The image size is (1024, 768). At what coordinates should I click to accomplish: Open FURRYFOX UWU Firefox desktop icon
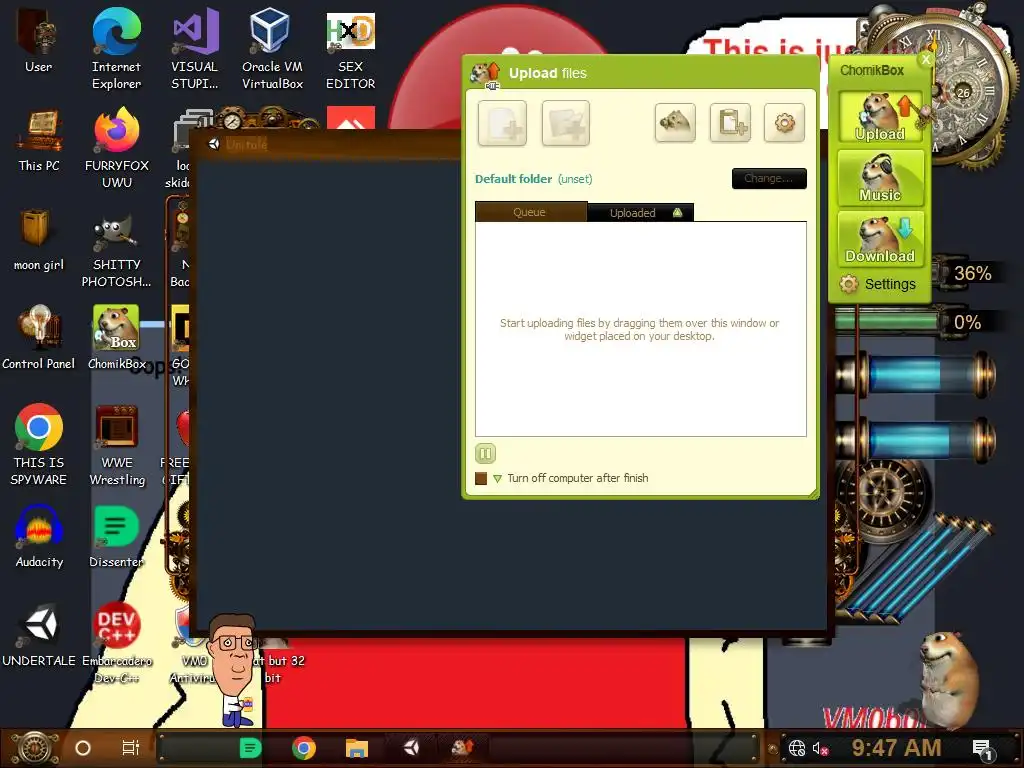click(117, 148)
